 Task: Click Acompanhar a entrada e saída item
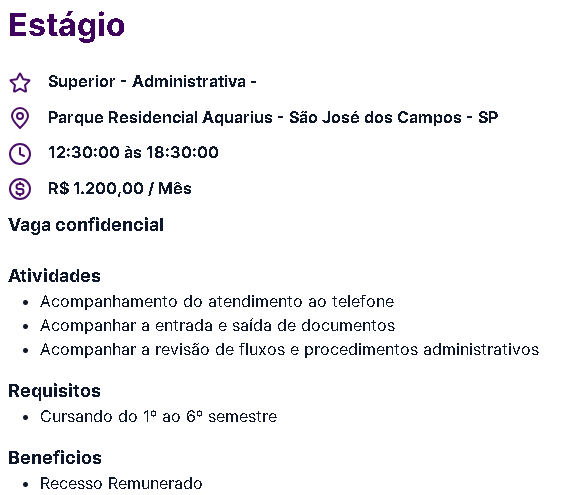tap(217, 326)
